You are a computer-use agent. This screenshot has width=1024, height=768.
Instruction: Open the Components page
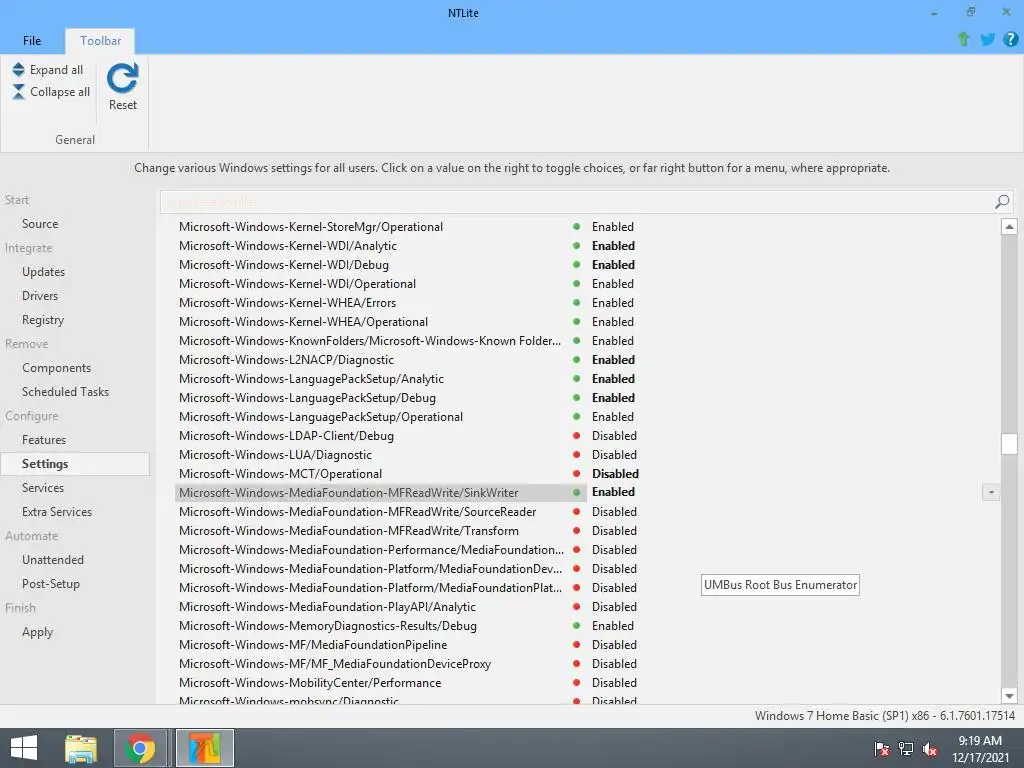coord(56,368)
